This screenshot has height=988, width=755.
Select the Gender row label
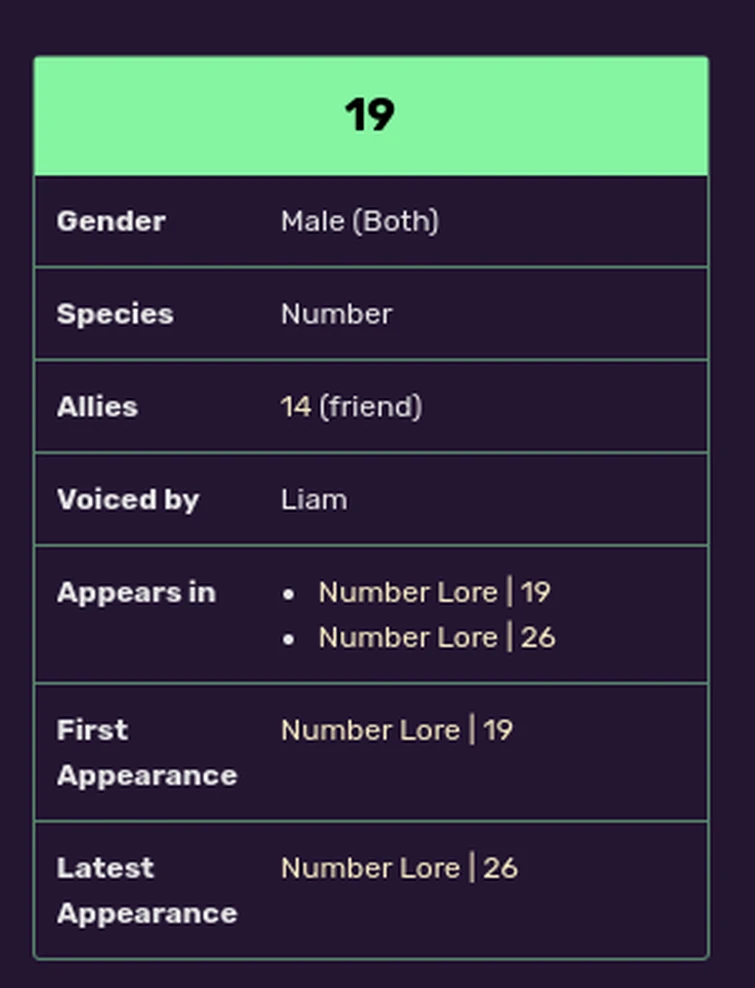coord(111,221)
